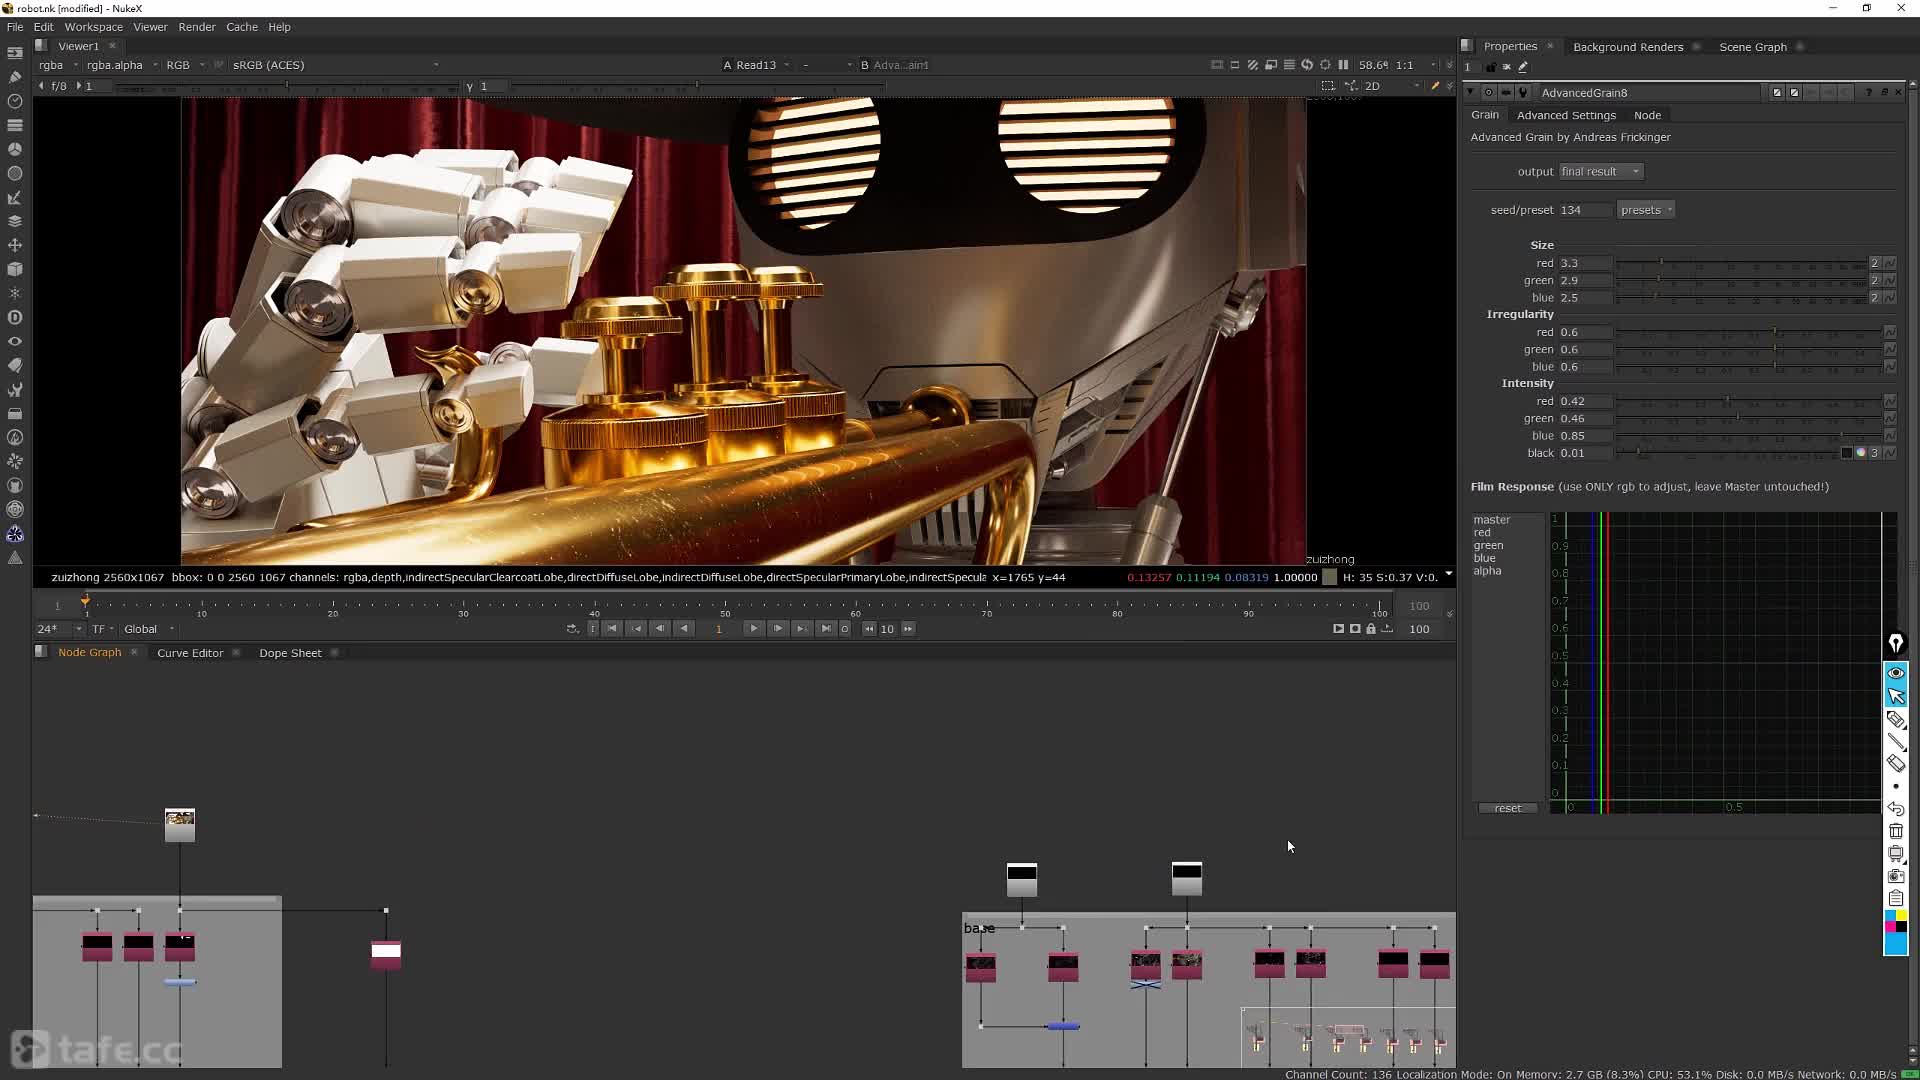Select the arrow tool in the right strip
The width and height of the screenshot is (1920, 1080).
tap(1896, 696)
